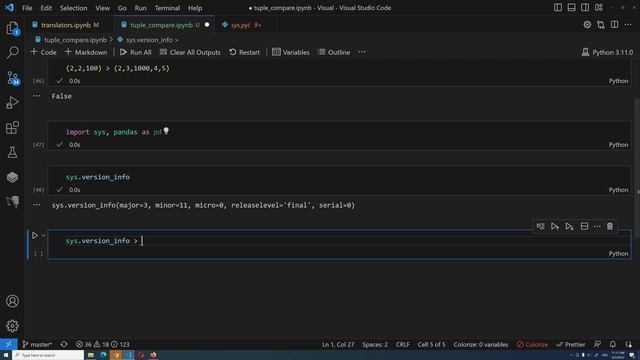Image resolution: width=640 pixels, height=360 pixels.
Task: Click the Windows taskbar search box
Action: 48,355
